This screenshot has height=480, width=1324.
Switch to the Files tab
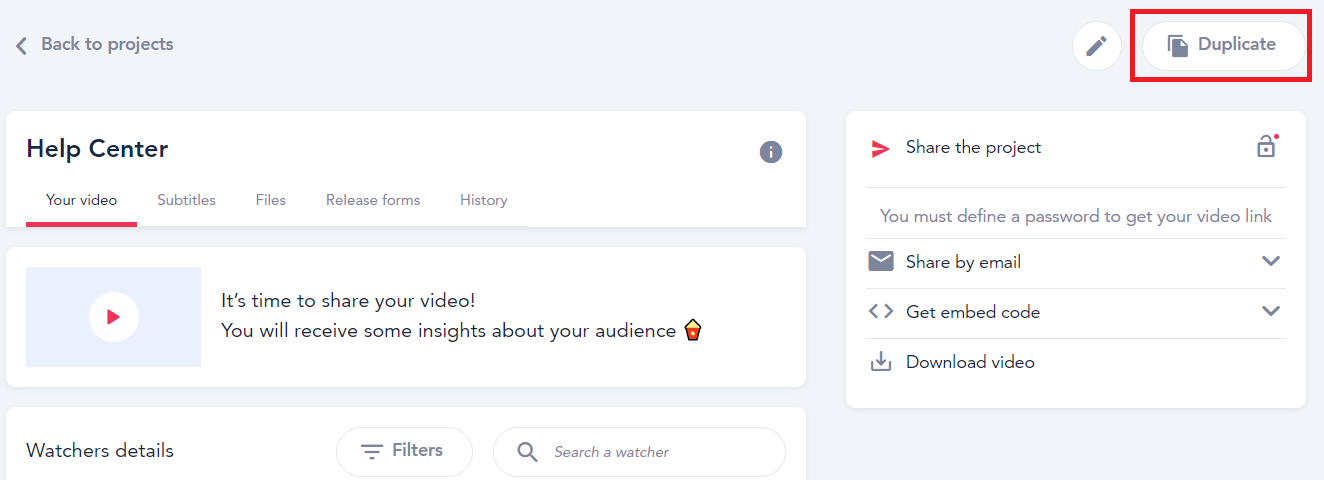click(x=270, y=200)
